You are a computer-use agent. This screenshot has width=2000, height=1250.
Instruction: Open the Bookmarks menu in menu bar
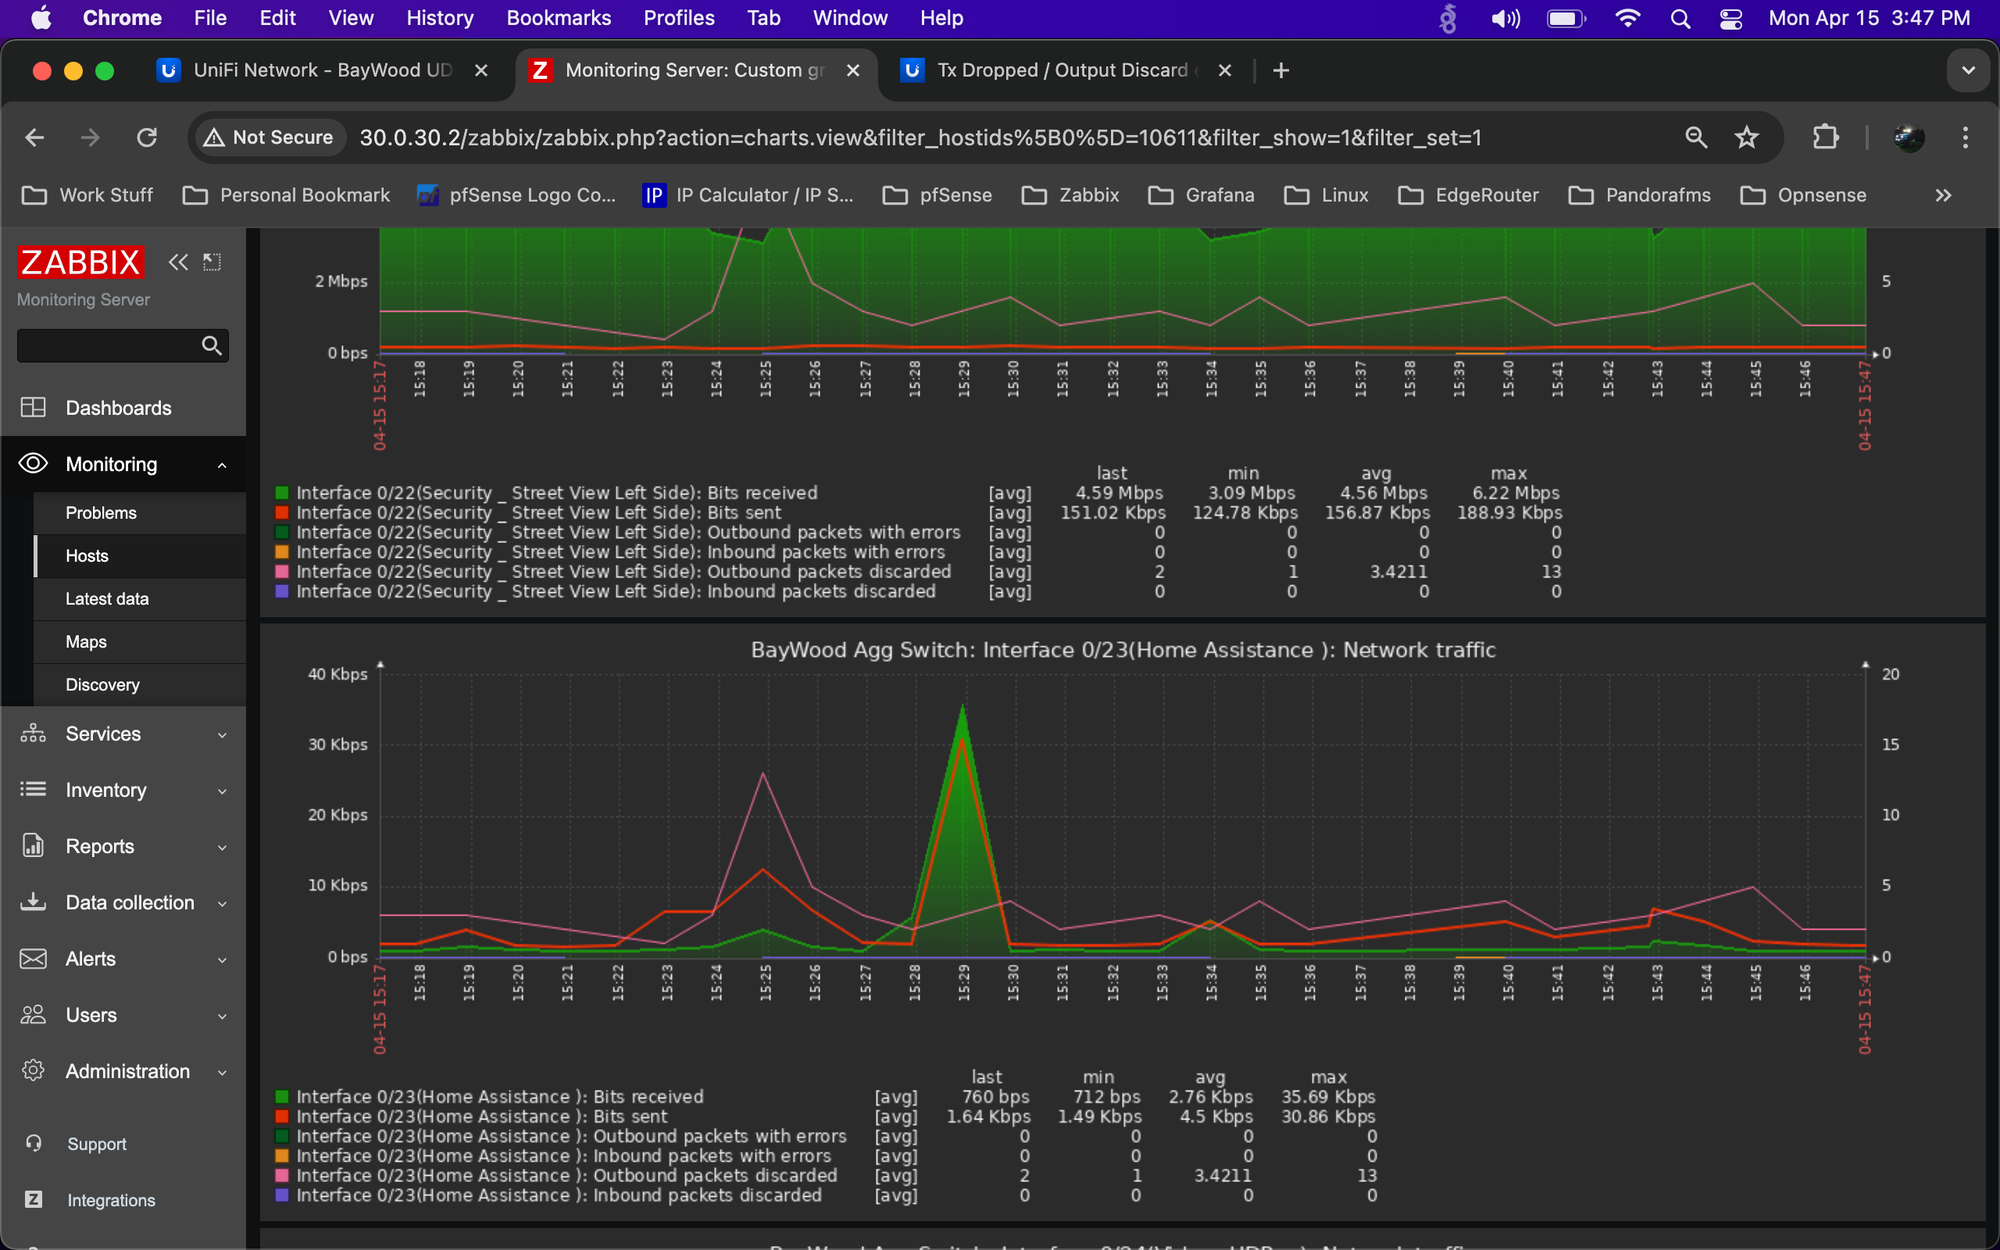558,18
